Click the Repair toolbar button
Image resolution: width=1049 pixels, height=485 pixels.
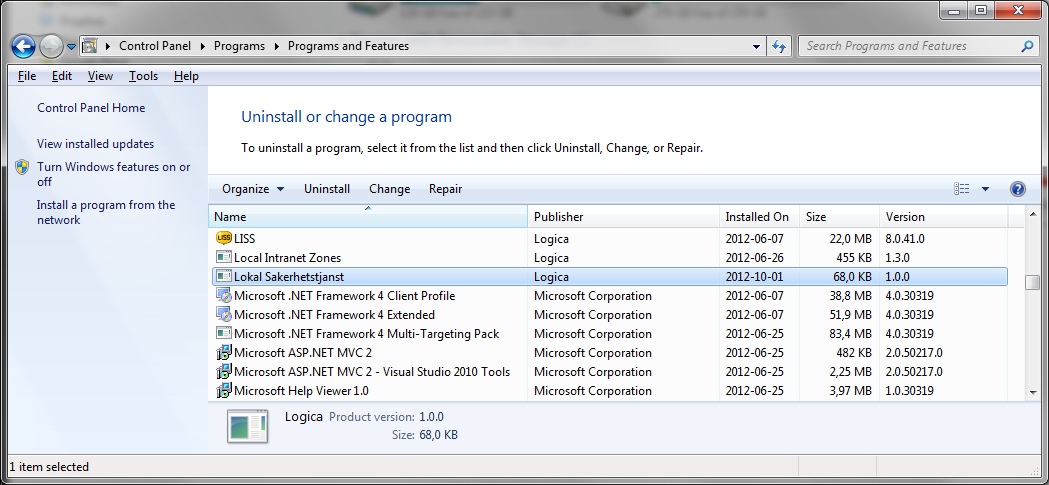tap(446, 189)
